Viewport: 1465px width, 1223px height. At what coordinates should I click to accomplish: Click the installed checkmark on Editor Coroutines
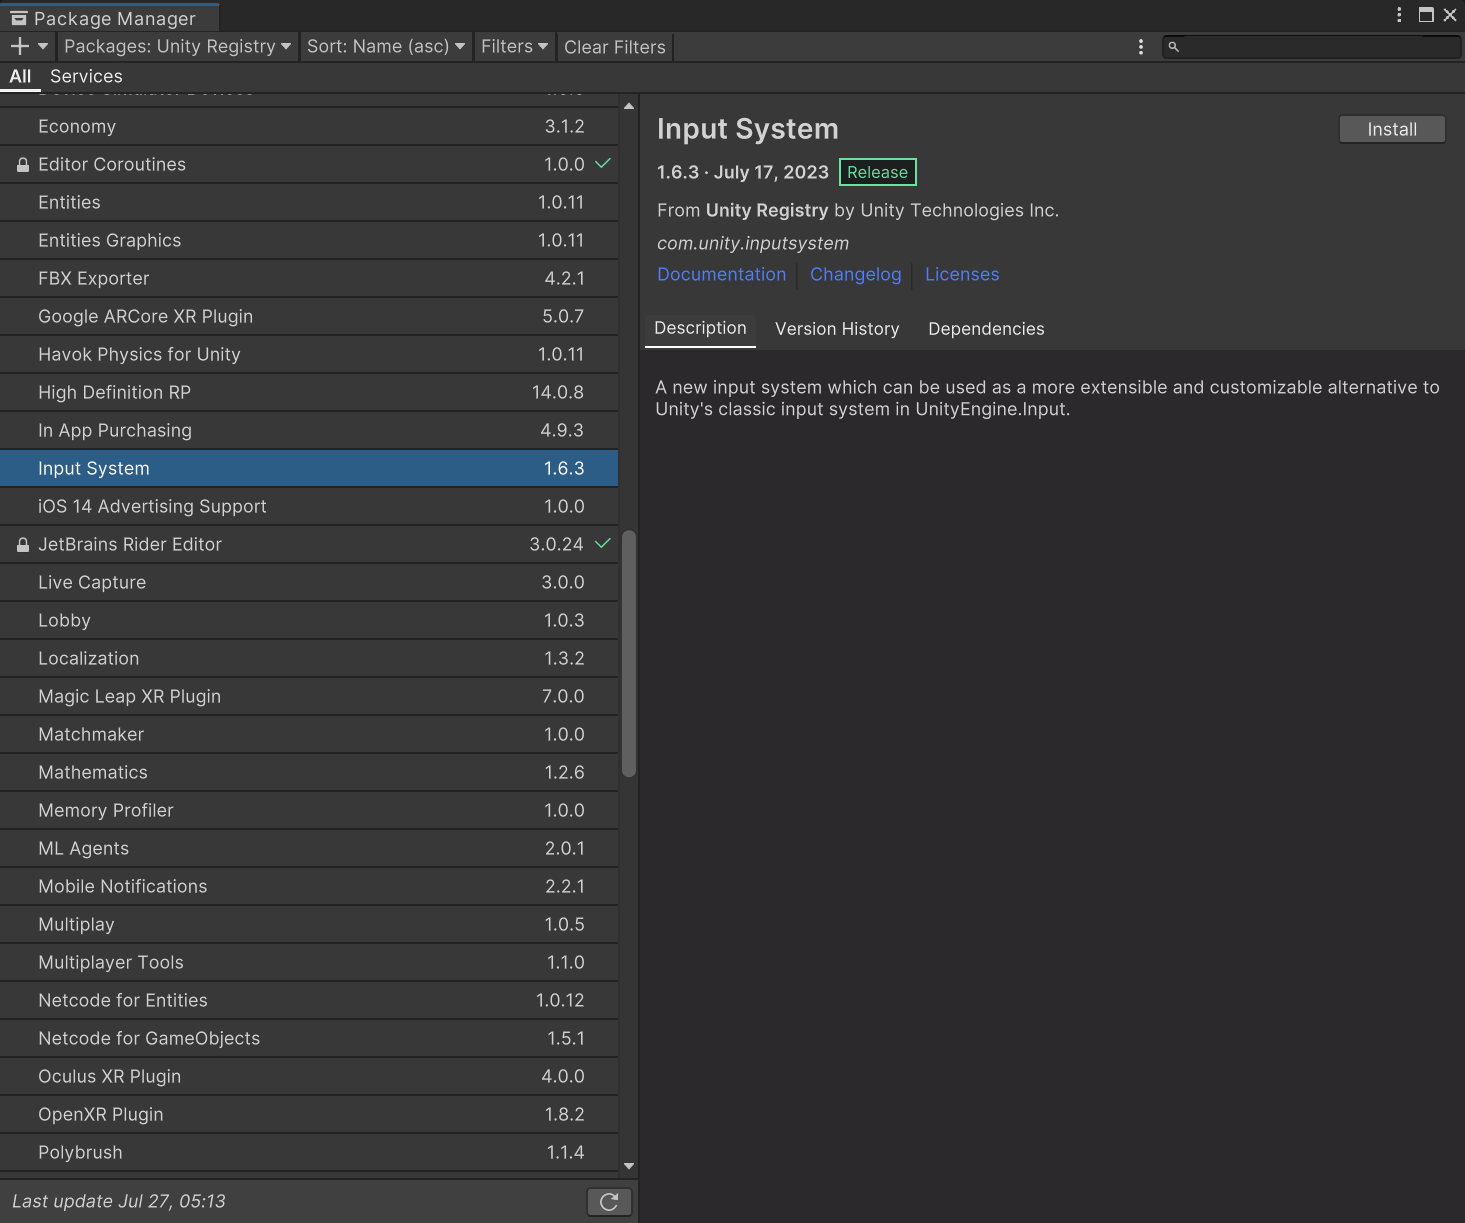[603, 163]
